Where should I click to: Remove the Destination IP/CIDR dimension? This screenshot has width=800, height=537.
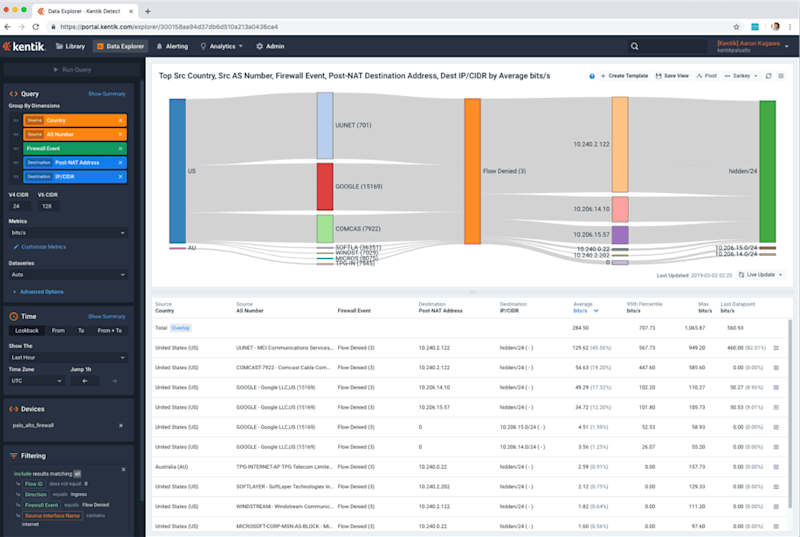pyautogui.click(x=120, y=176)
